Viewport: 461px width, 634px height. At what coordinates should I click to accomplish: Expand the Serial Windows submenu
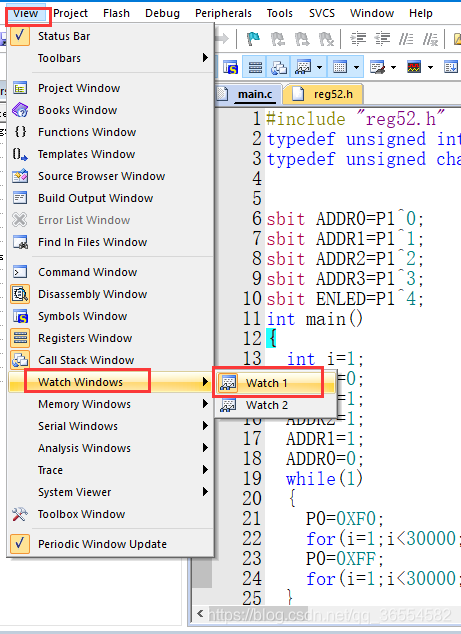point(110,426)
